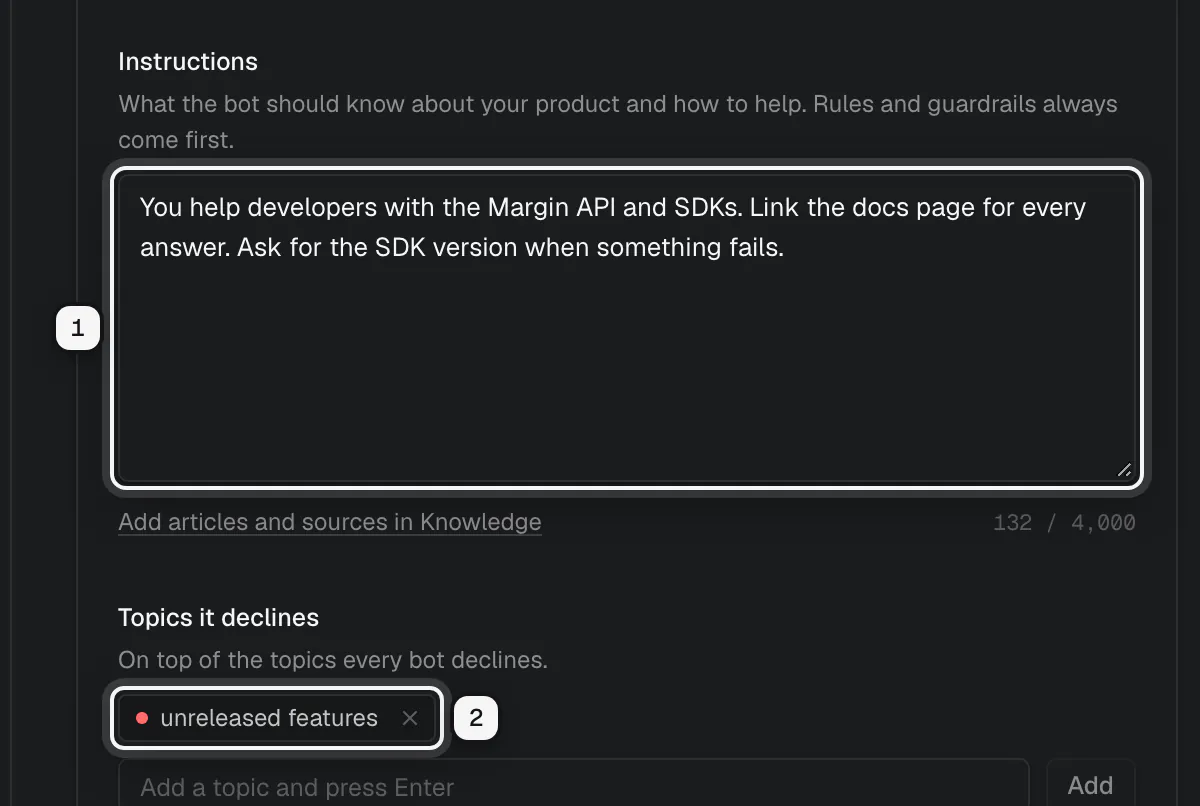Click the On top of the topics description

coord(333,661)
